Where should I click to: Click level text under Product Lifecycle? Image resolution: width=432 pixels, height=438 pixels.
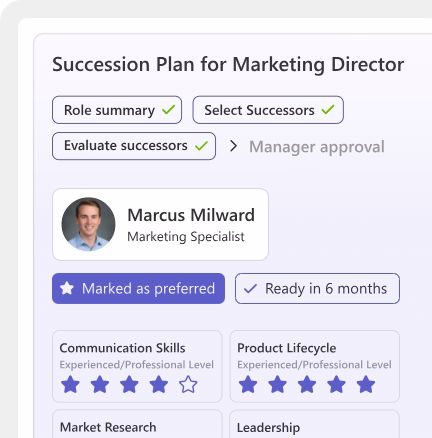(314, 365)
